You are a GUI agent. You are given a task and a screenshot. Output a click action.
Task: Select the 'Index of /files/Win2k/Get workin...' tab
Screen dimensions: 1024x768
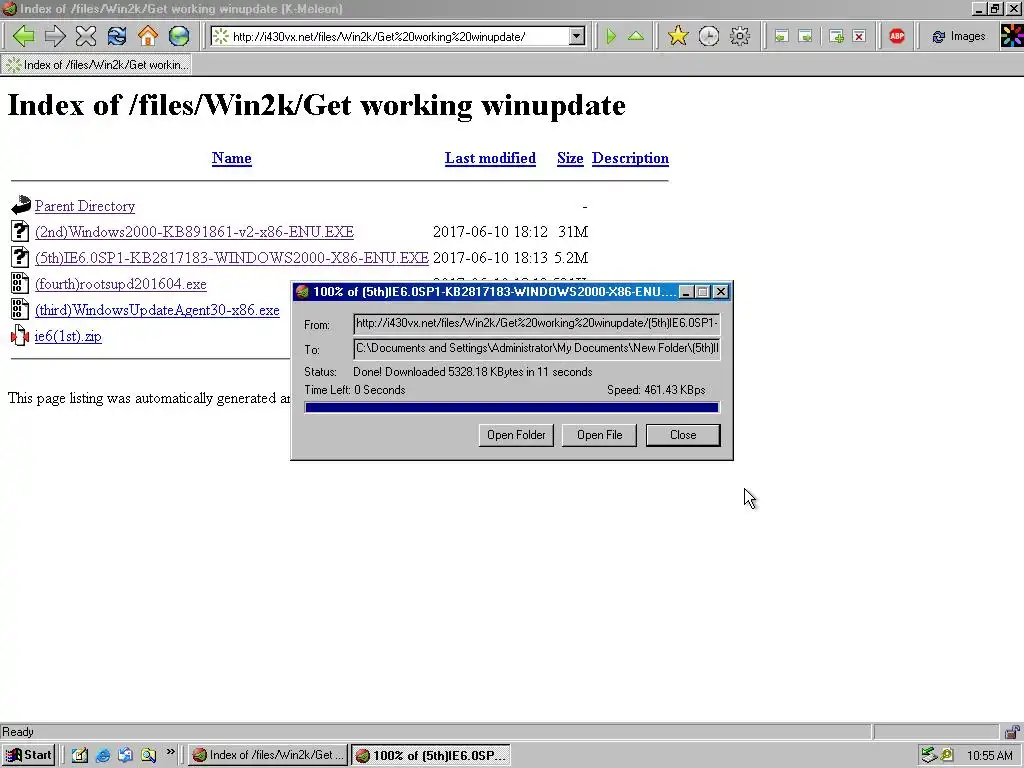97,65
